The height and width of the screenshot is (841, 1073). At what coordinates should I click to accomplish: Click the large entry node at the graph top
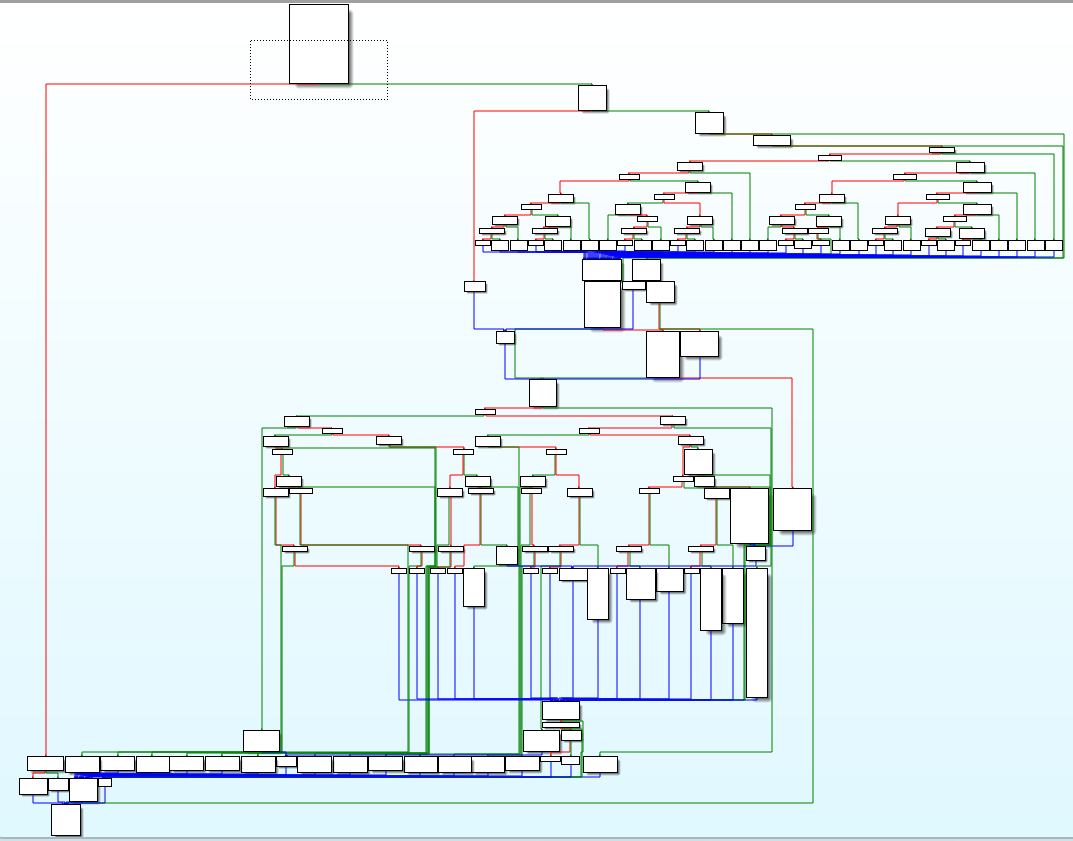click(x=319, y=44)
